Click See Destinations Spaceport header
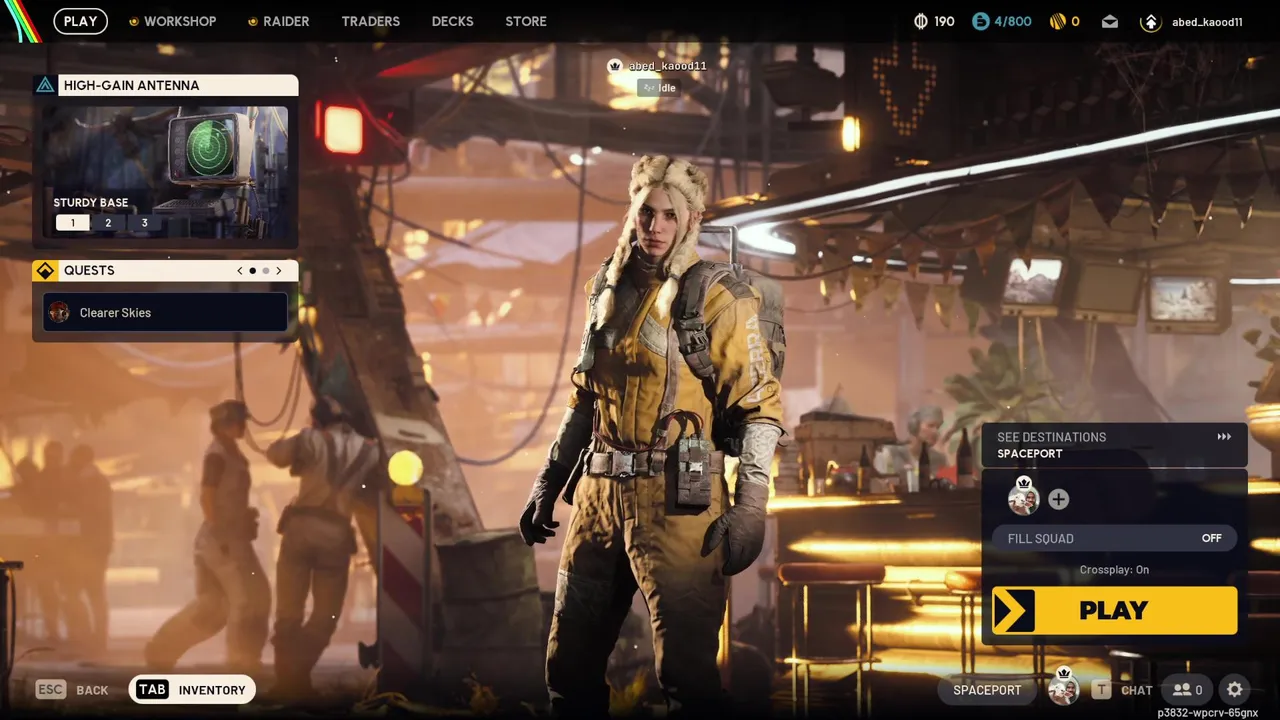The height and width of the screenshot is (720, 1280). (x=1114, y=445)
